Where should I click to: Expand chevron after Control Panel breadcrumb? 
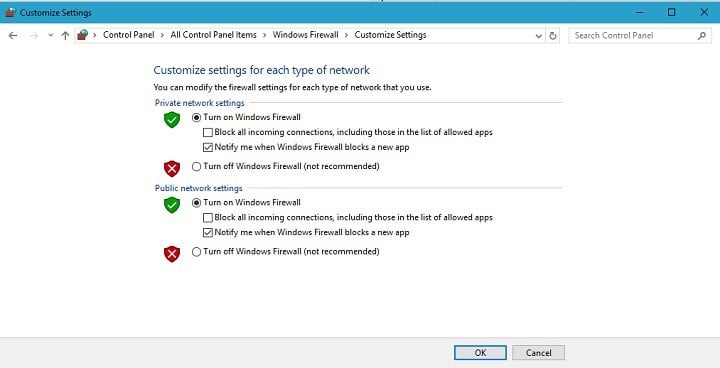click(x=163, y=35)
